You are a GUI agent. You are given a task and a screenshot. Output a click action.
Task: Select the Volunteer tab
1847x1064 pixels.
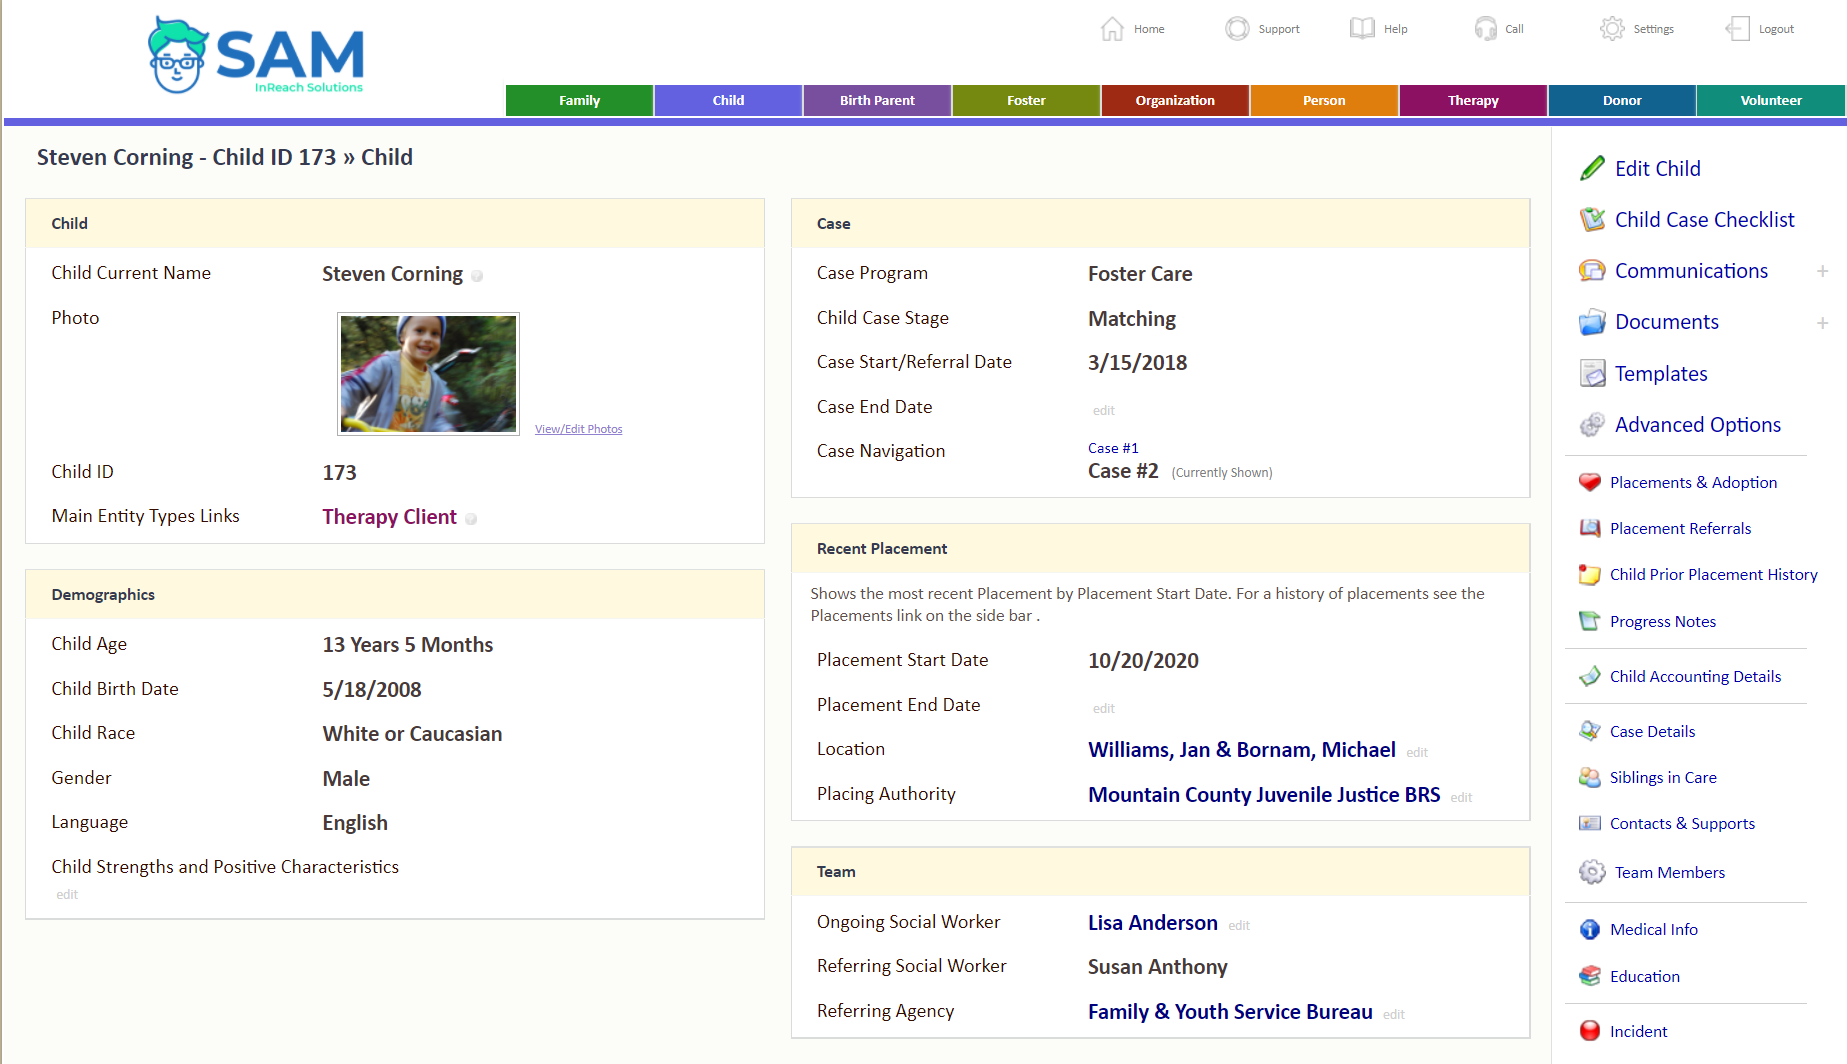click(x=1771, y=100)
